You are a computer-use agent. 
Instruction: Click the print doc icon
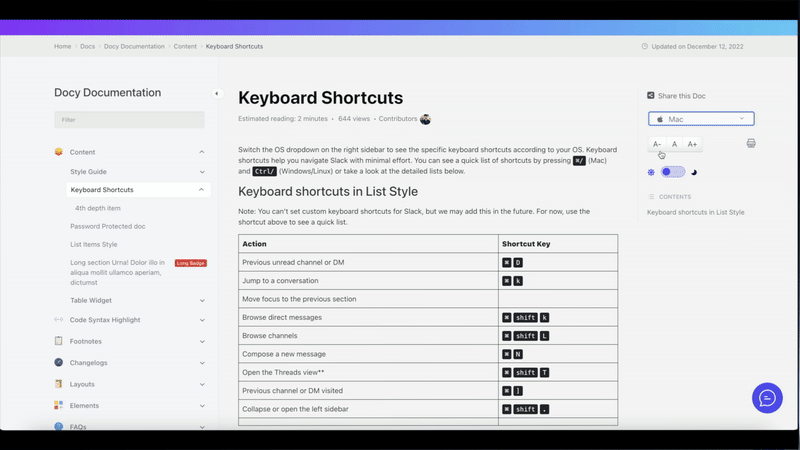click(x=751, y=143)
